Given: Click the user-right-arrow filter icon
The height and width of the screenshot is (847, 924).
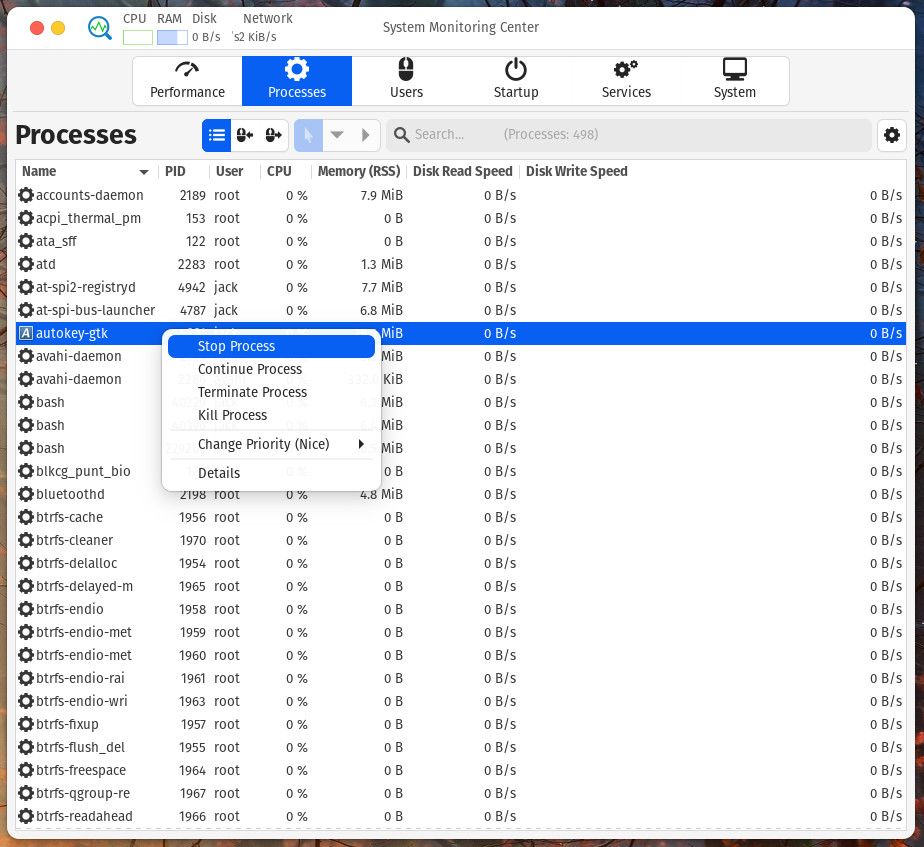Looking at the screenshot, I should [272, 134].
